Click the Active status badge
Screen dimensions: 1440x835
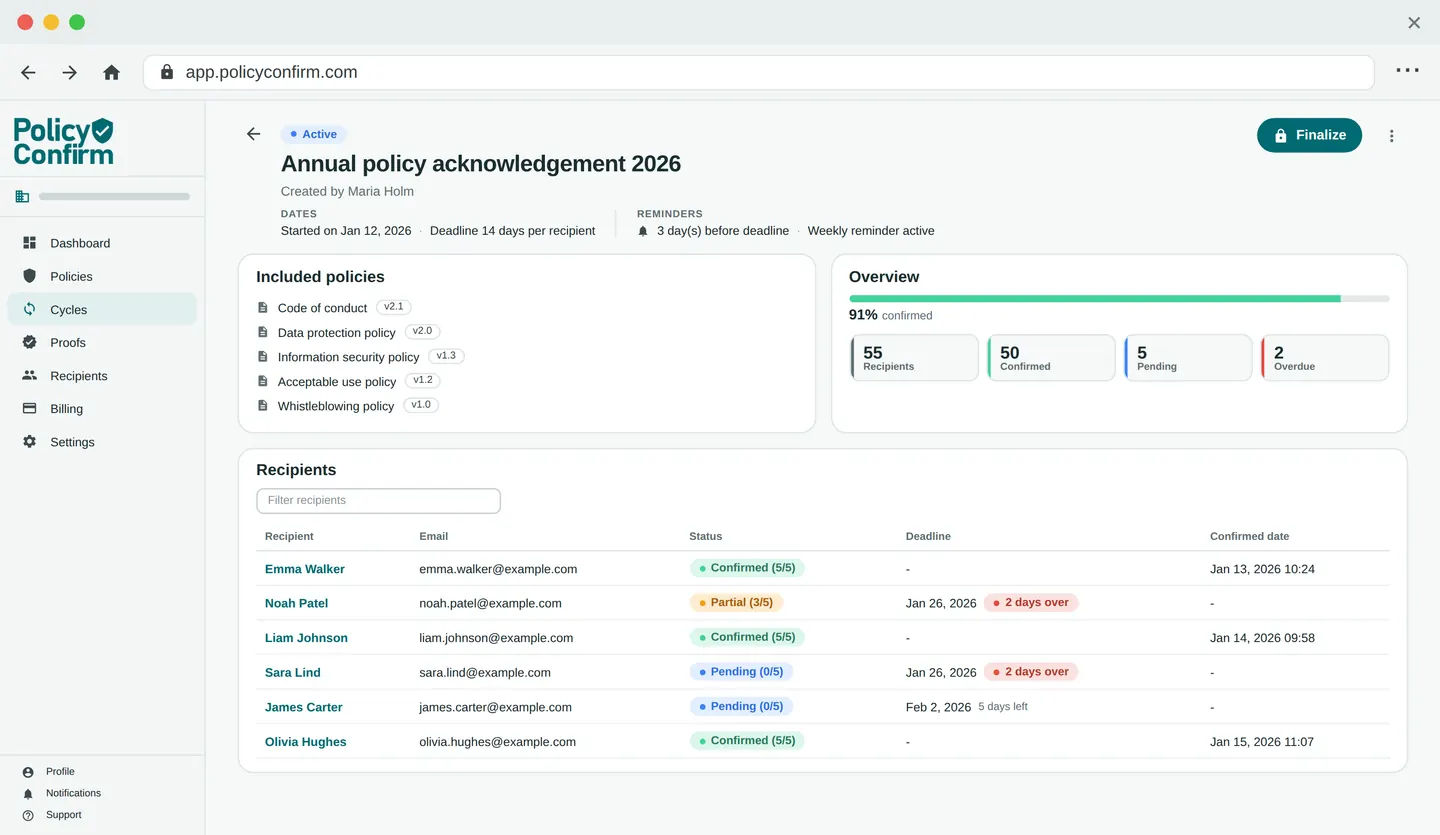314,134
